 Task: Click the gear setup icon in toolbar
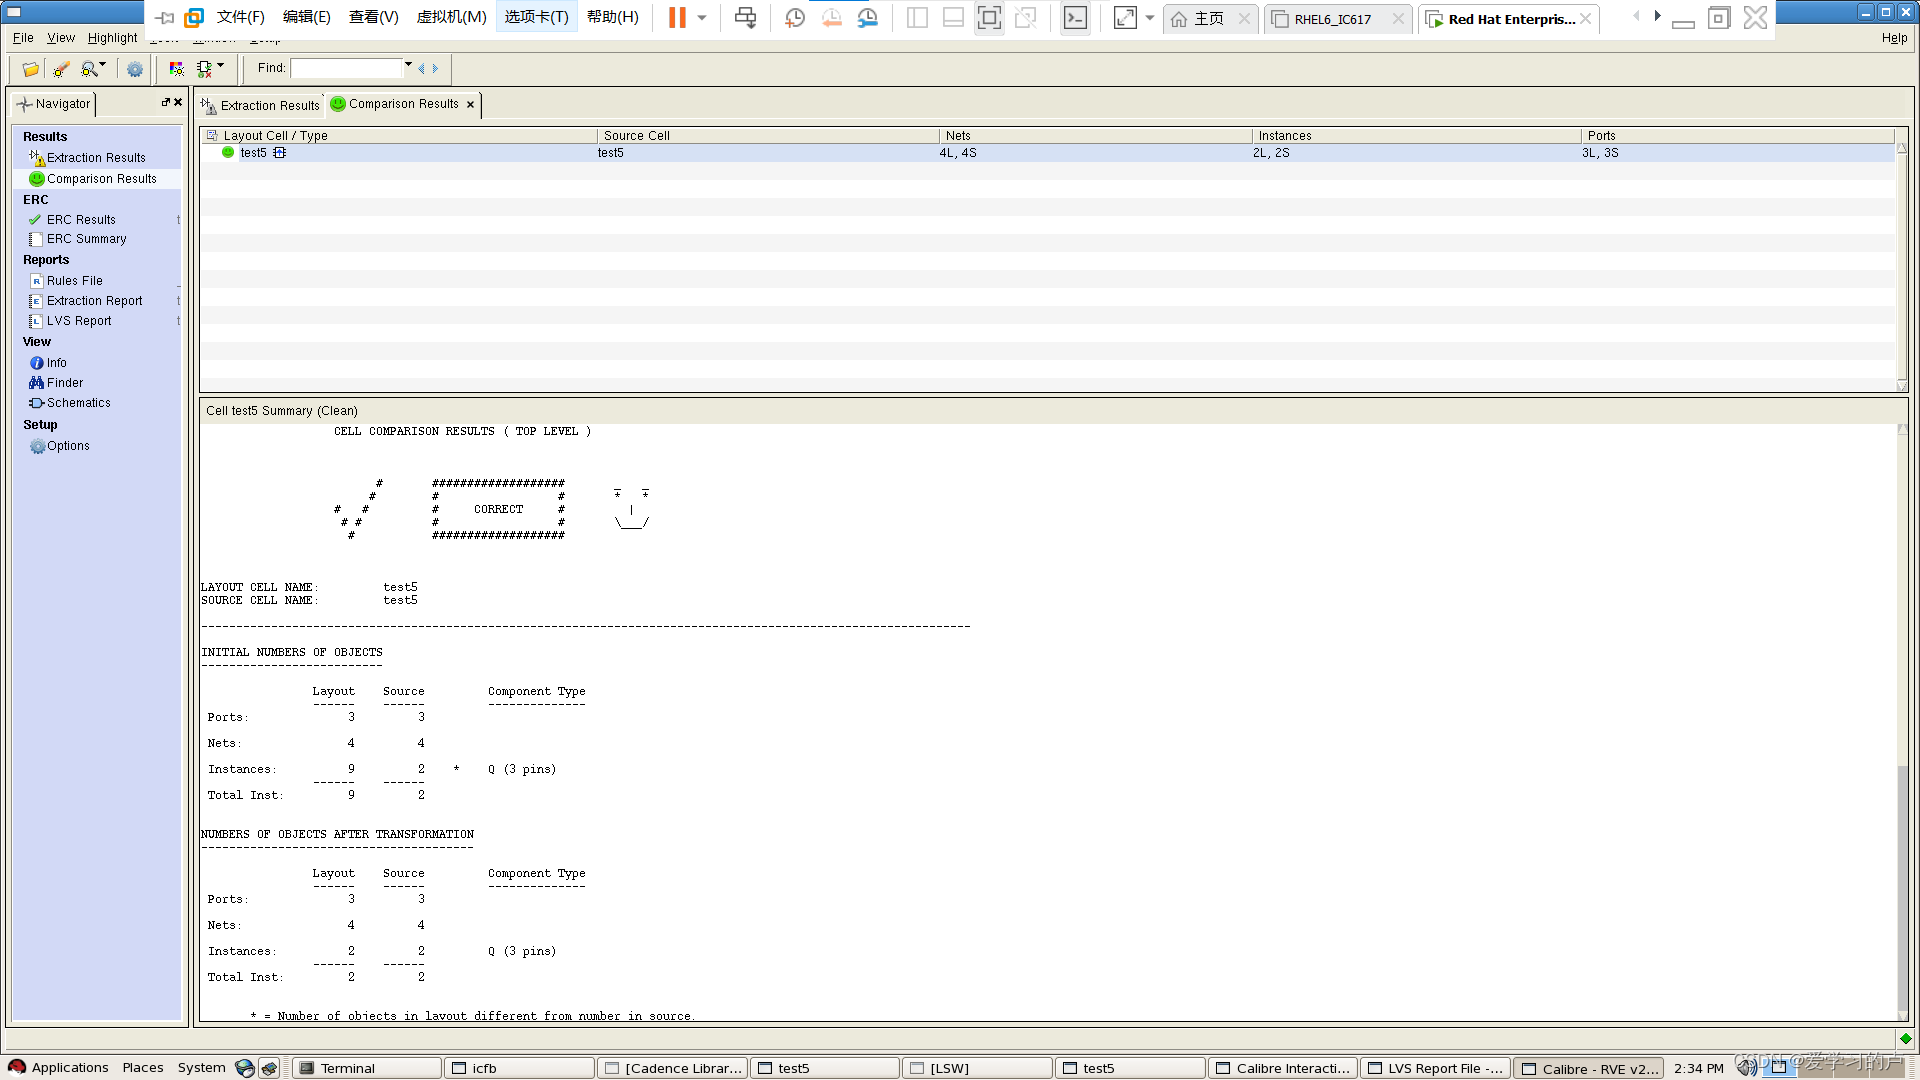135,69
